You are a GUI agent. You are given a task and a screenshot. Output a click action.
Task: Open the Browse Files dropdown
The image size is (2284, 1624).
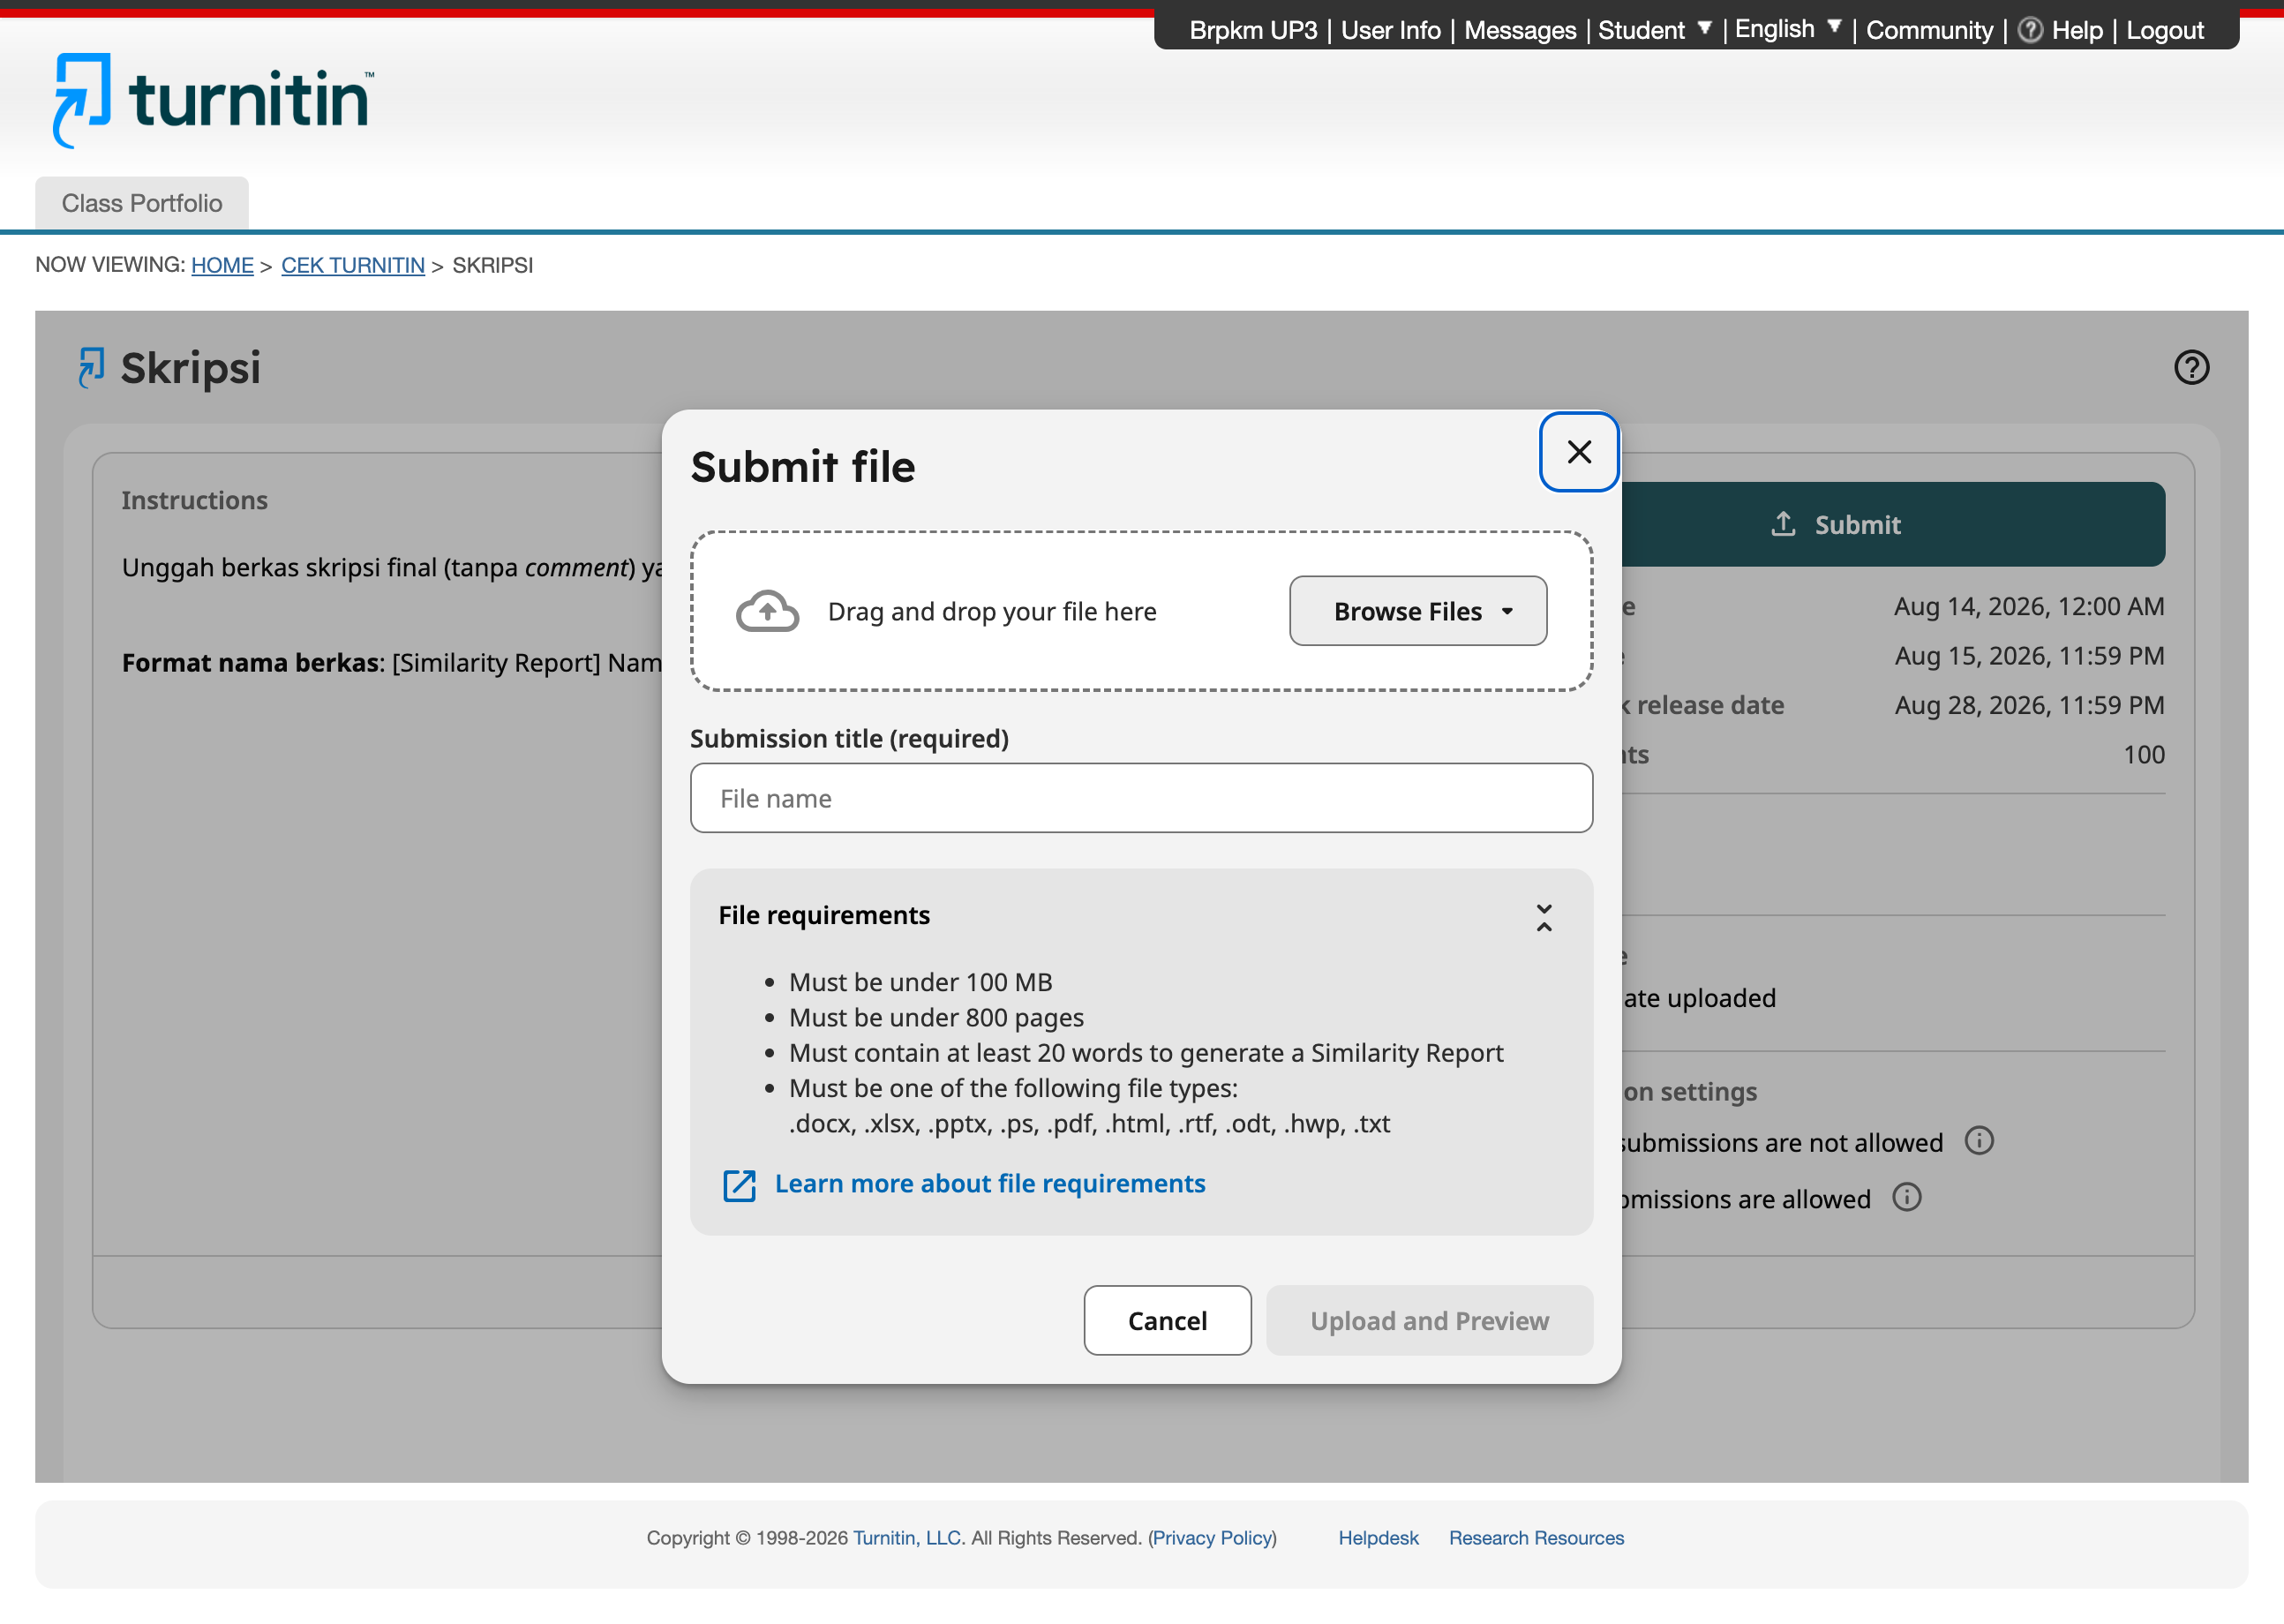point(1417,611)
